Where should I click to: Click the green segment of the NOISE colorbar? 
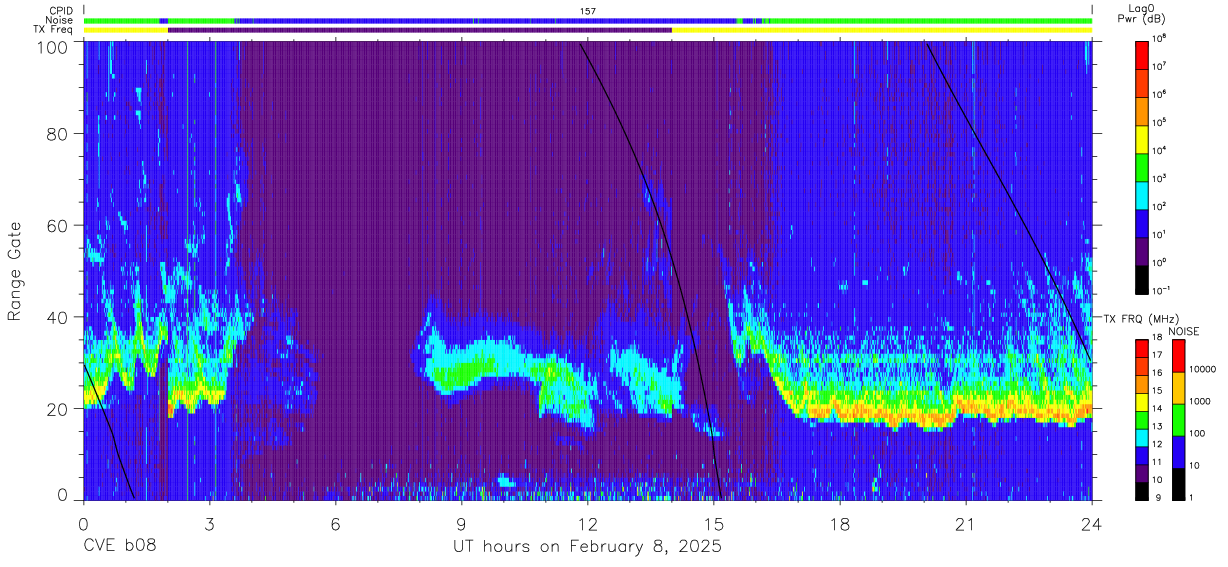1178,419
